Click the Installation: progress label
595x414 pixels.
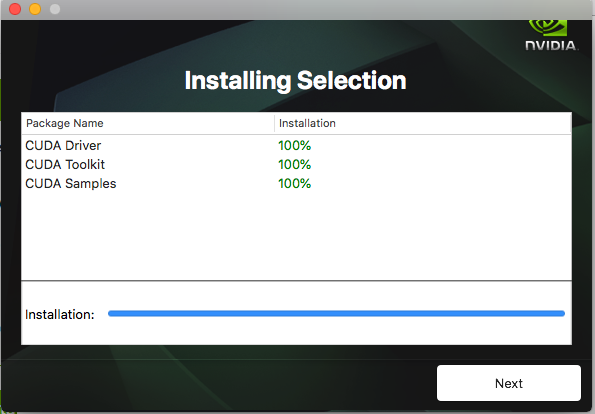(60, 315)
